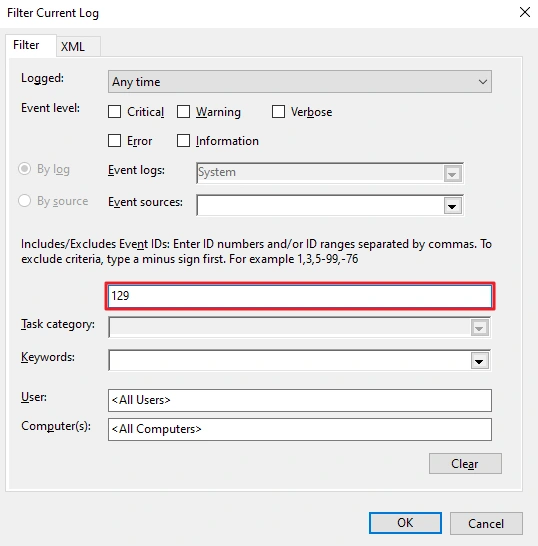Open the Logged time dropdown

coord(299,82)
